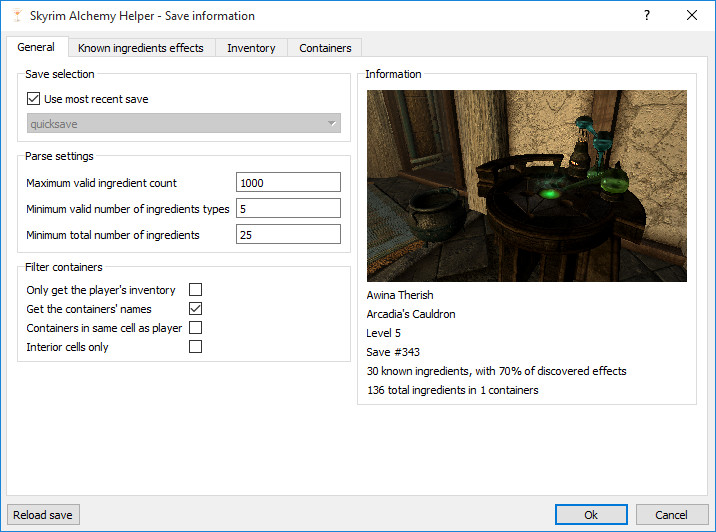The image size is (716, 532).
Task: Click the Skyrim Alchemy Helper title icon
Action: click(x=17, y=16)
